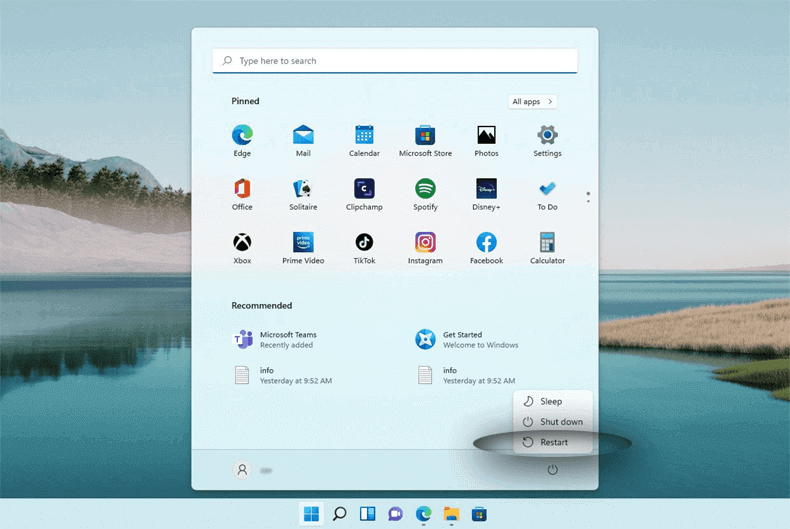Launch Teams Chat from taskbar

(396, 514)
